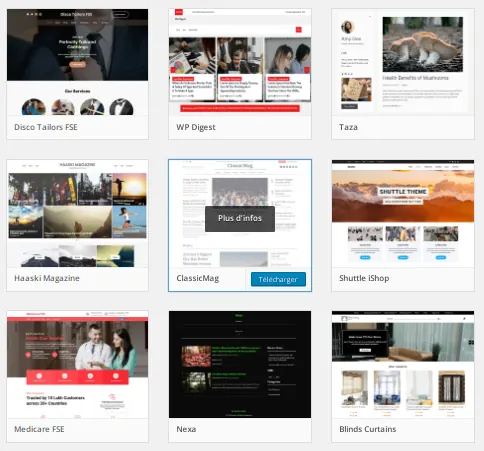Click the red search icon in WP Digest preview
484x451 pixels.
pos(299,30)
